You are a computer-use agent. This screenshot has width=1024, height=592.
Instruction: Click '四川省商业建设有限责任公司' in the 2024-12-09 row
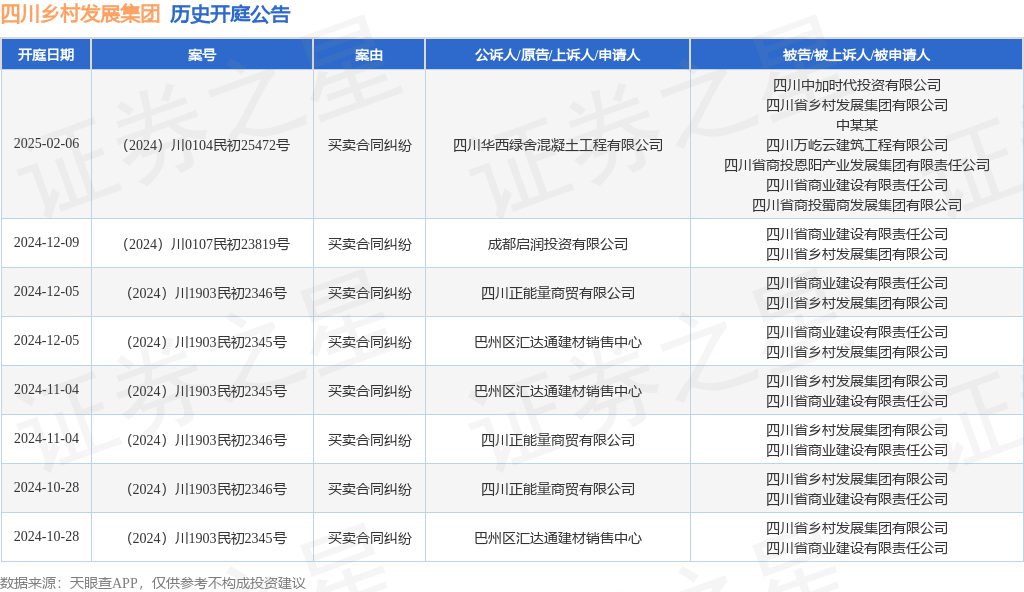[857, 234]
